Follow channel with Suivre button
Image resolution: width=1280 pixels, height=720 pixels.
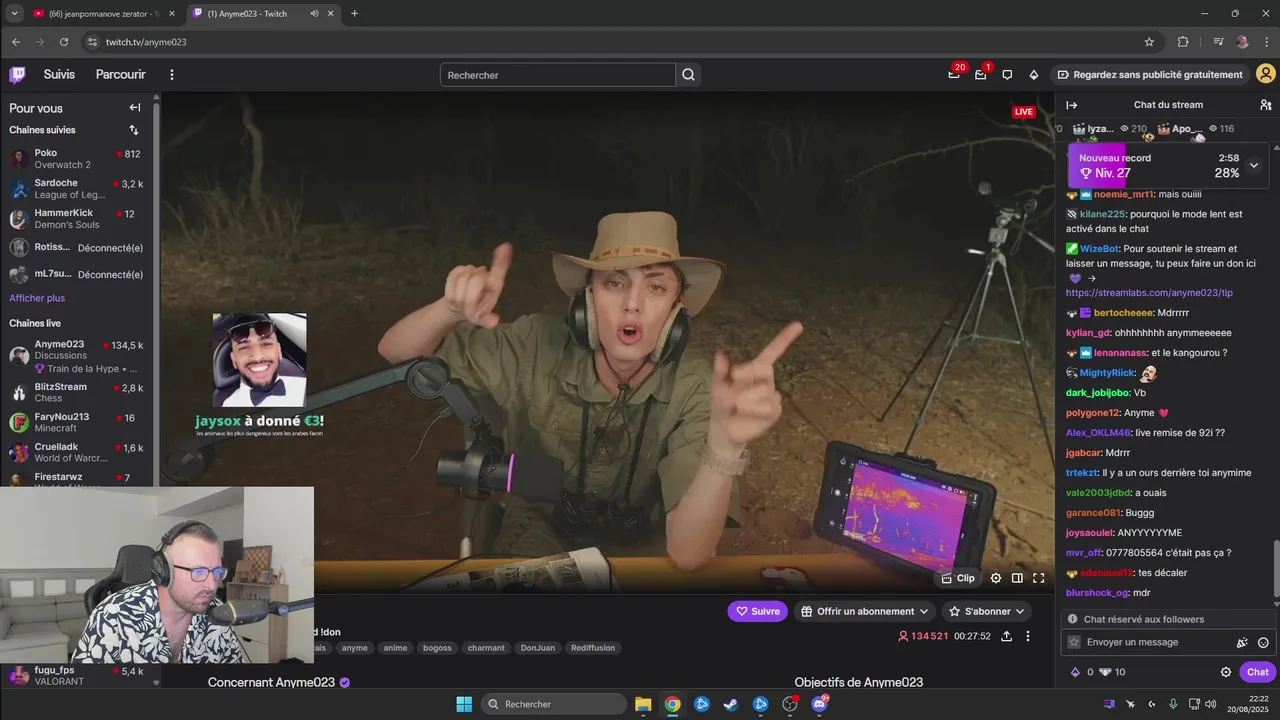tap(757, 611)
